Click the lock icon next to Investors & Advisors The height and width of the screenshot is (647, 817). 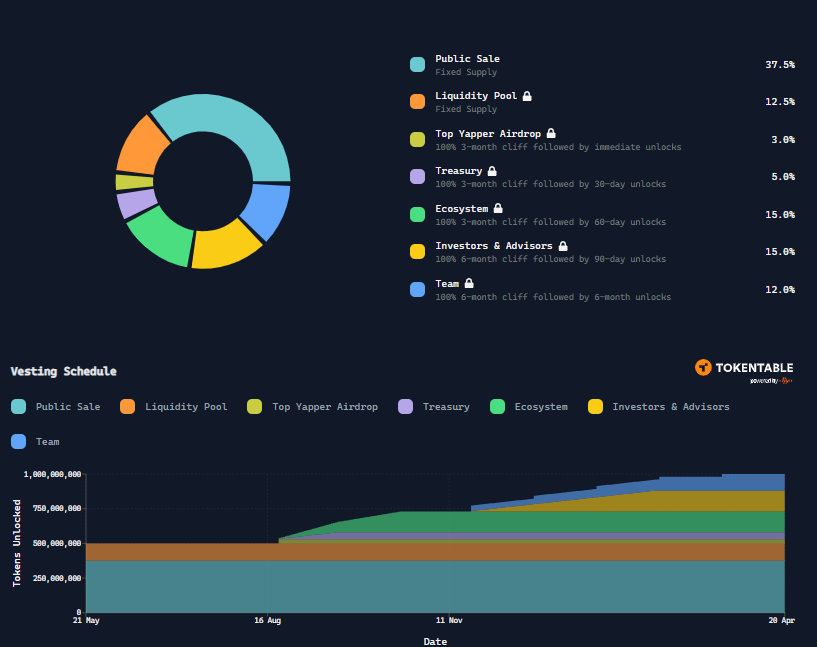(x=563, y=246)
